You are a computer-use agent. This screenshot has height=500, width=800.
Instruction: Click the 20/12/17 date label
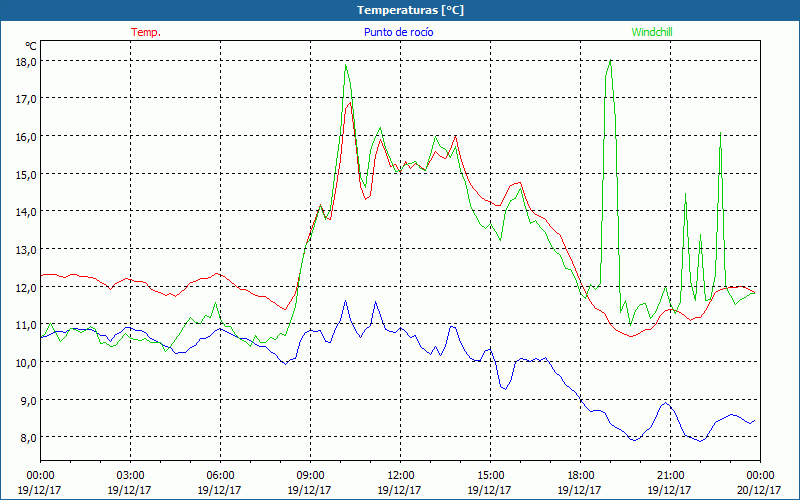point(760,490)
